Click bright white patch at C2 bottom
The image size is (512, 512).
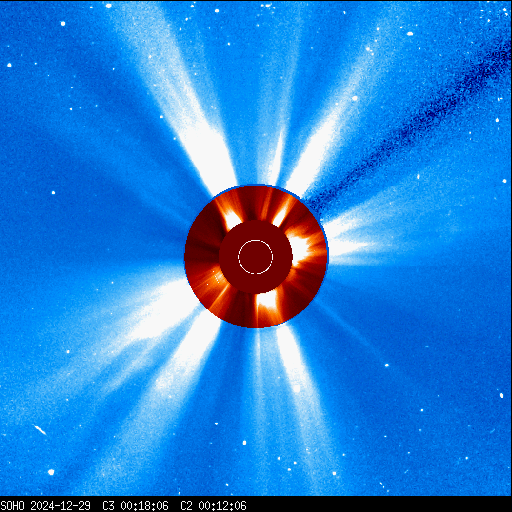[267, 300]
